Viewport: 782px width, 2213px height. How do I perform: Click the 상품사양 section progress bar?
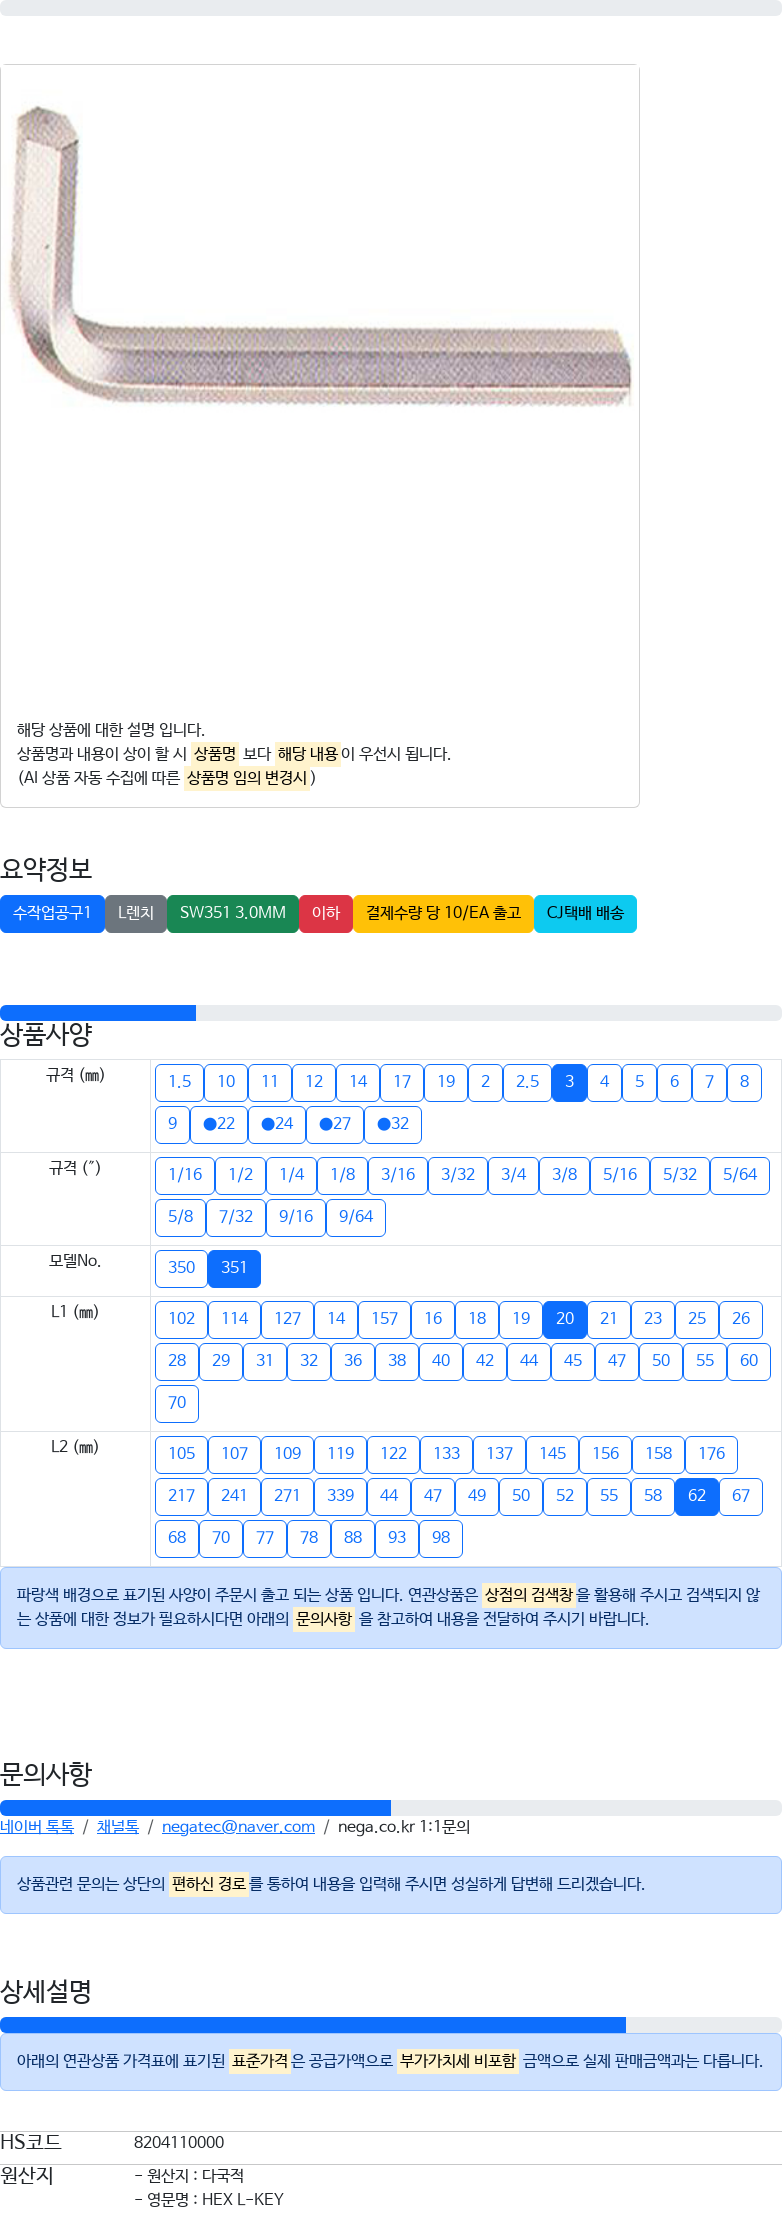391,1013
